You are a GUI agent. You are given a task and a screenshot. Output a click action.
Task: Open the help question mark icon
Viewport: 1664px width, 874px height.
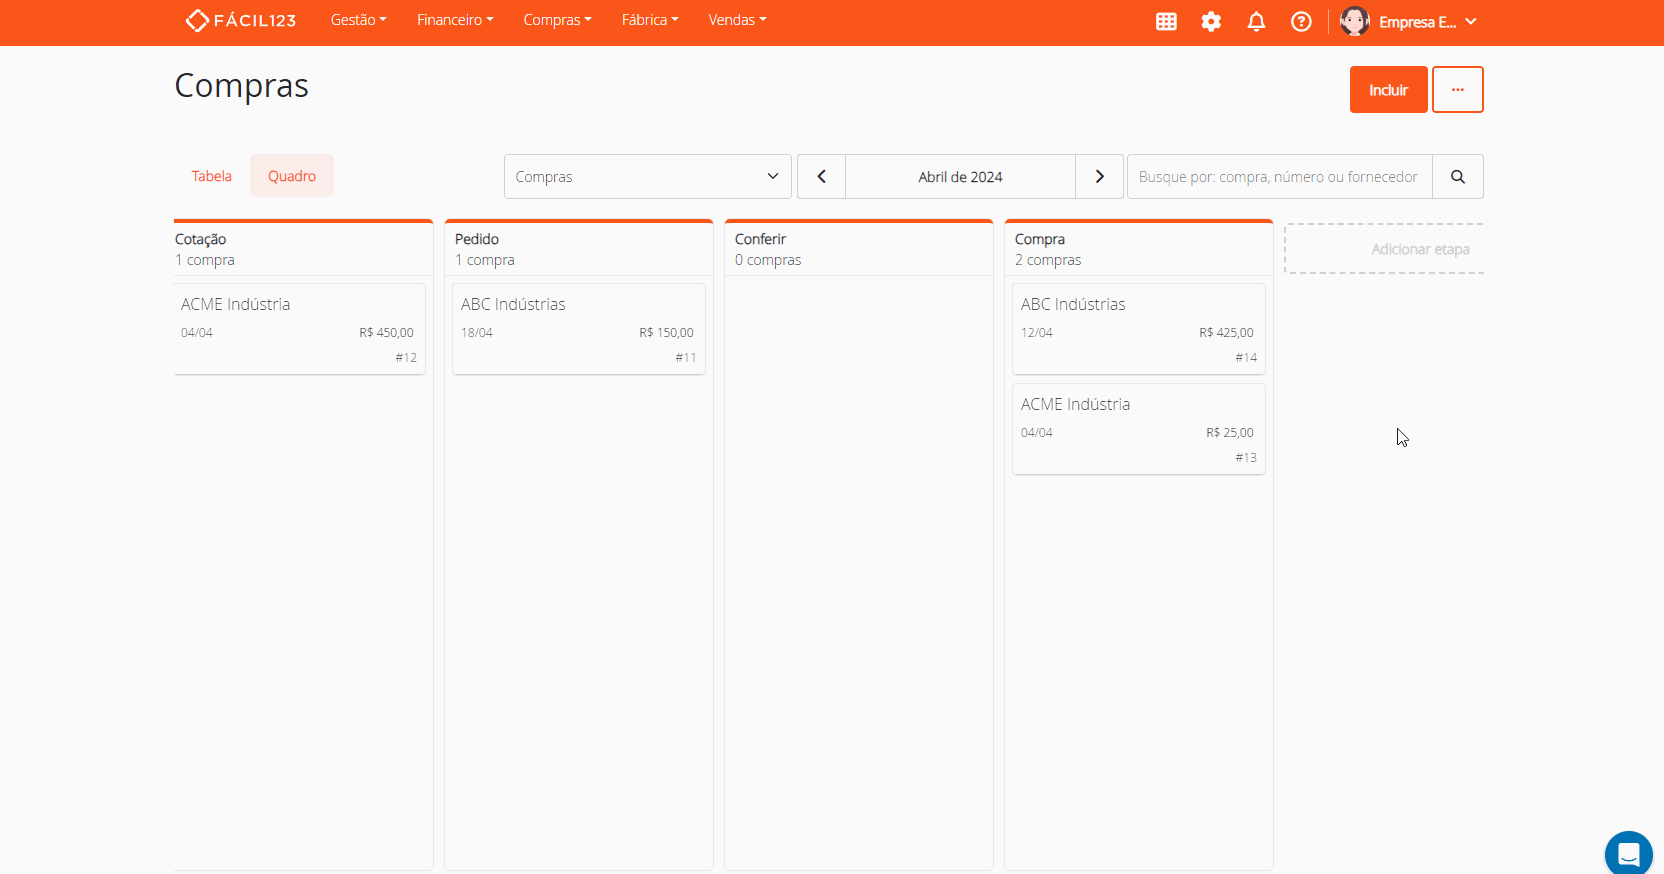pyautogui.click(x=1301, y=21)
